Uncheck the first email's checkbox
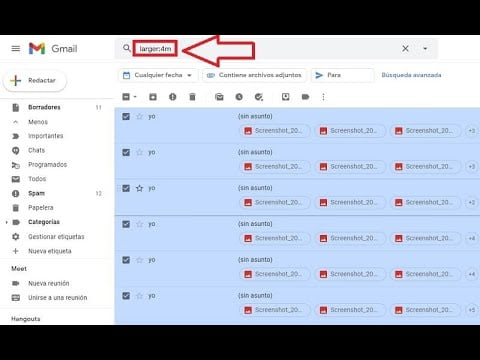This screenshot has width=480, height=360. 126,116
